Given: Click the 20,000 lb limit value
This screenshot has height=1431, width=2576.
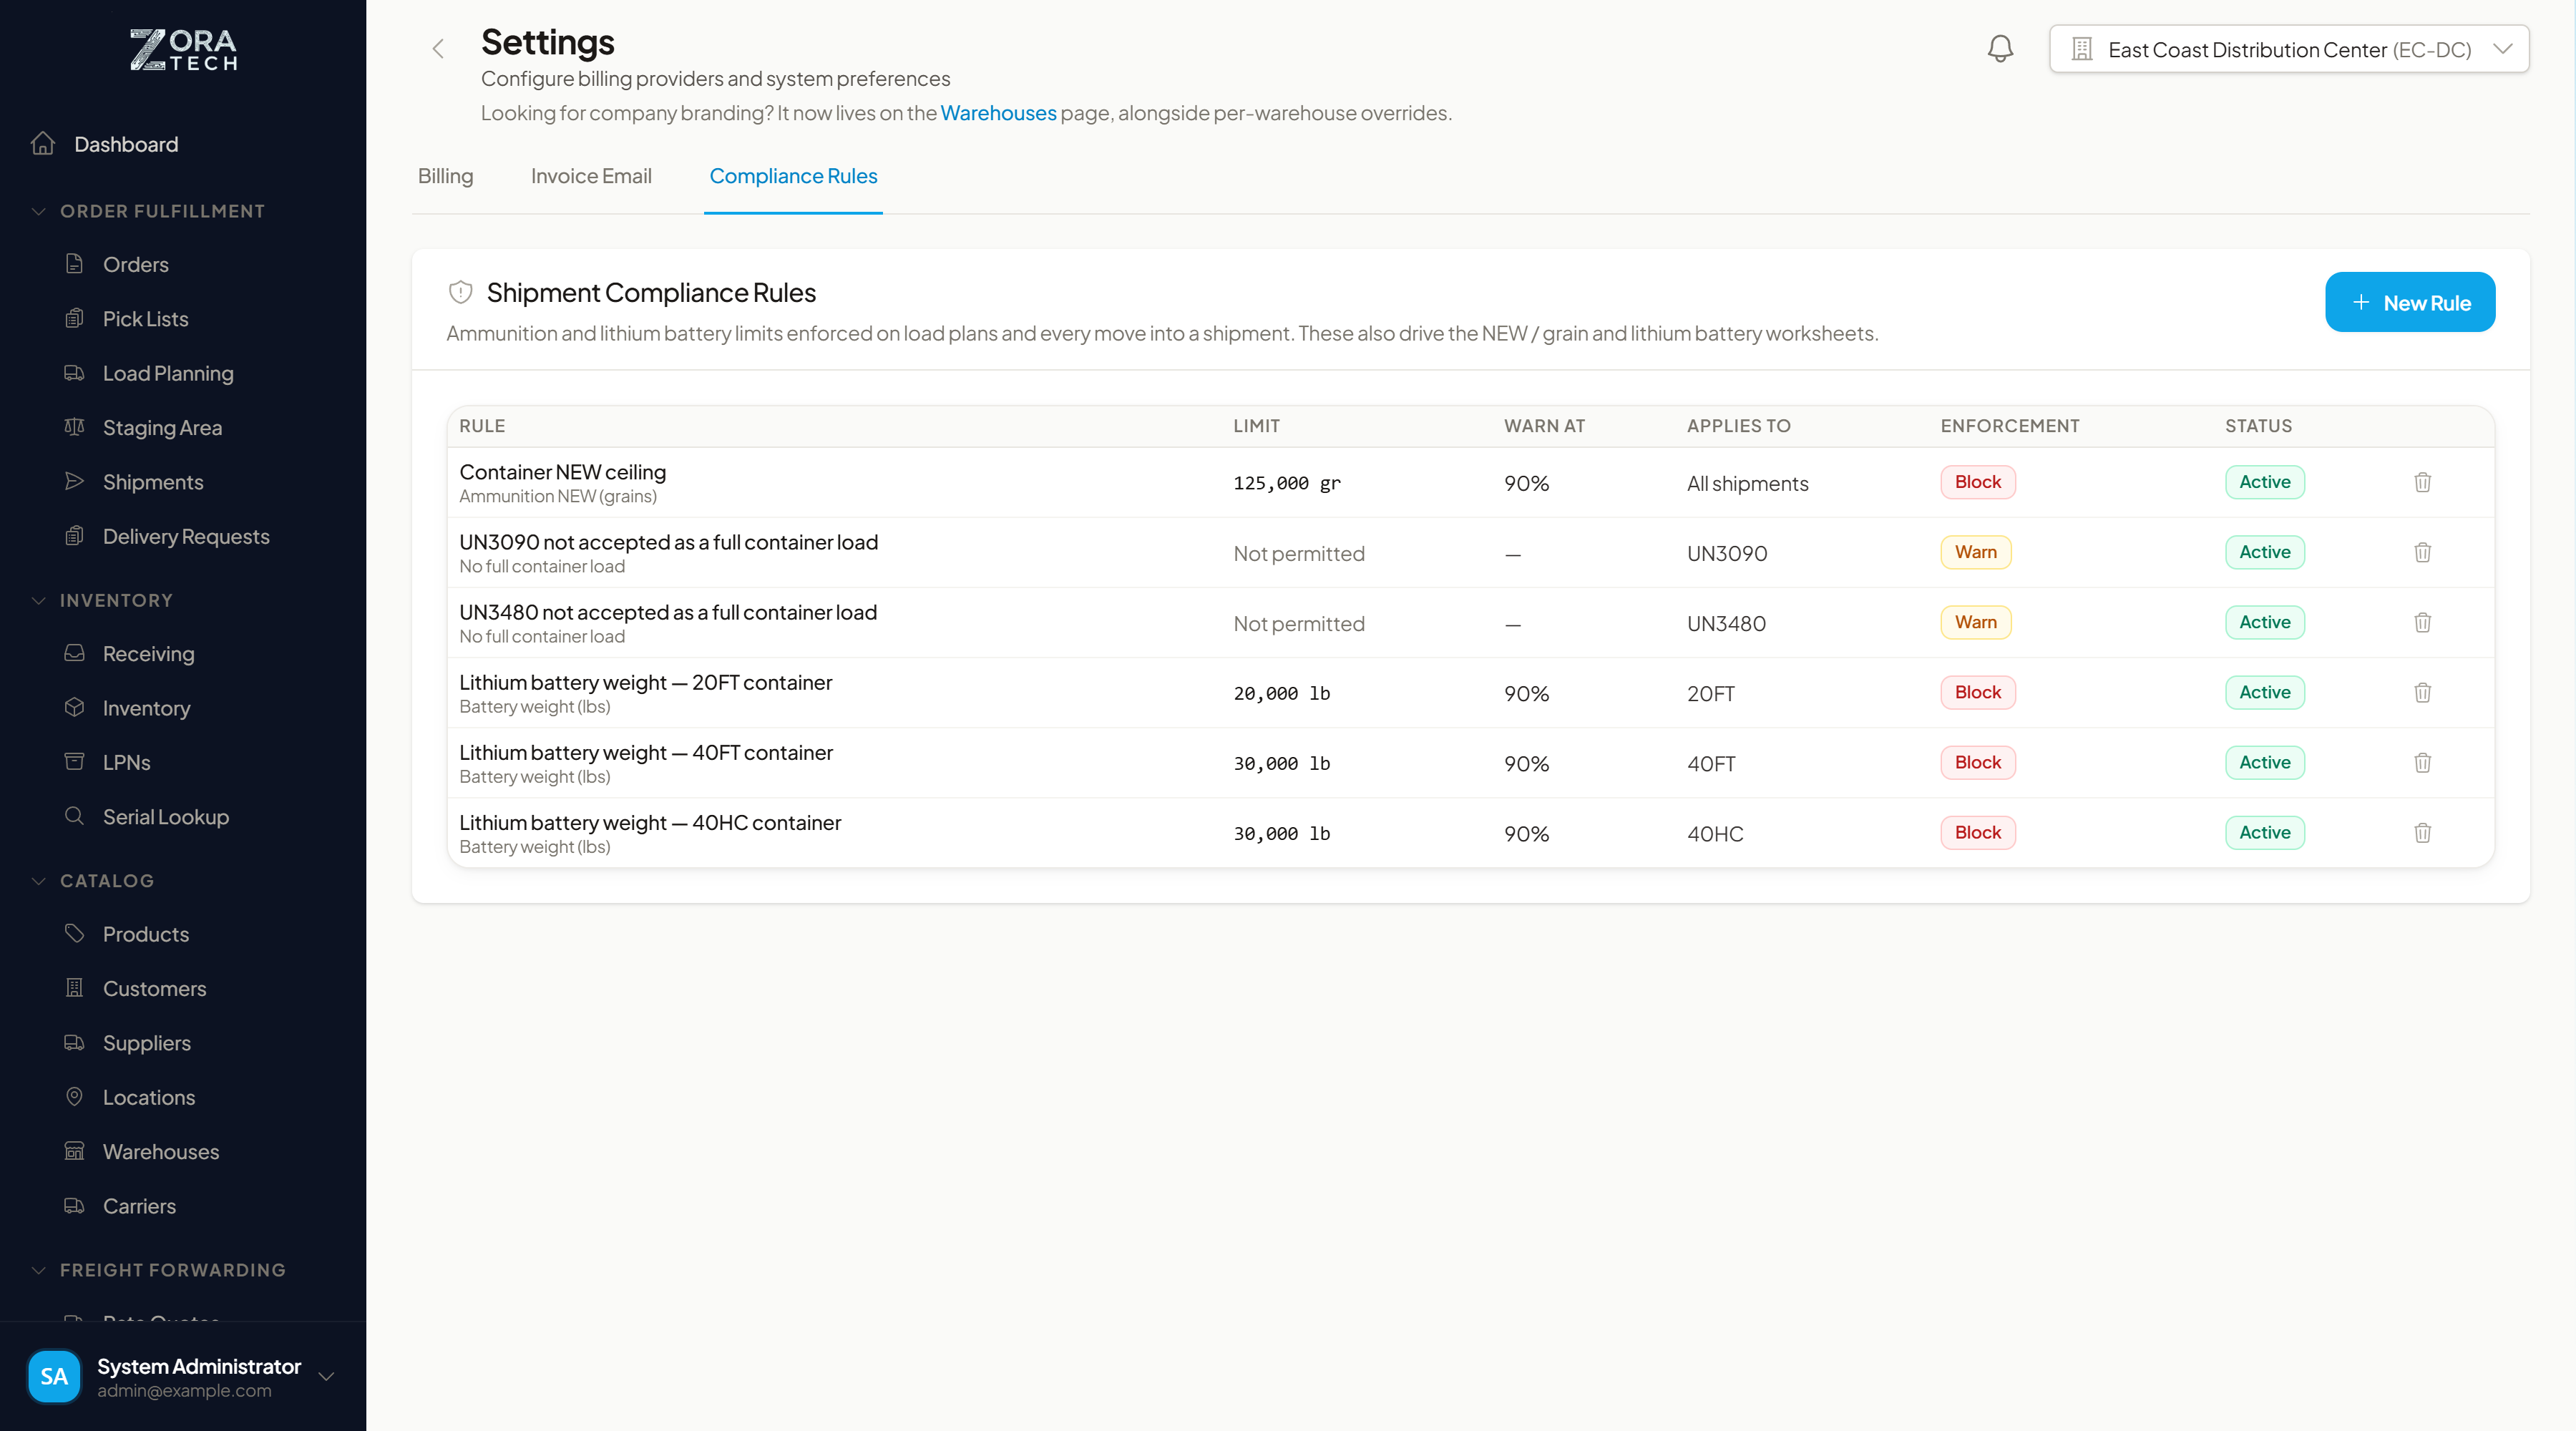Looking at the screenshot, I should (1282, 693).
